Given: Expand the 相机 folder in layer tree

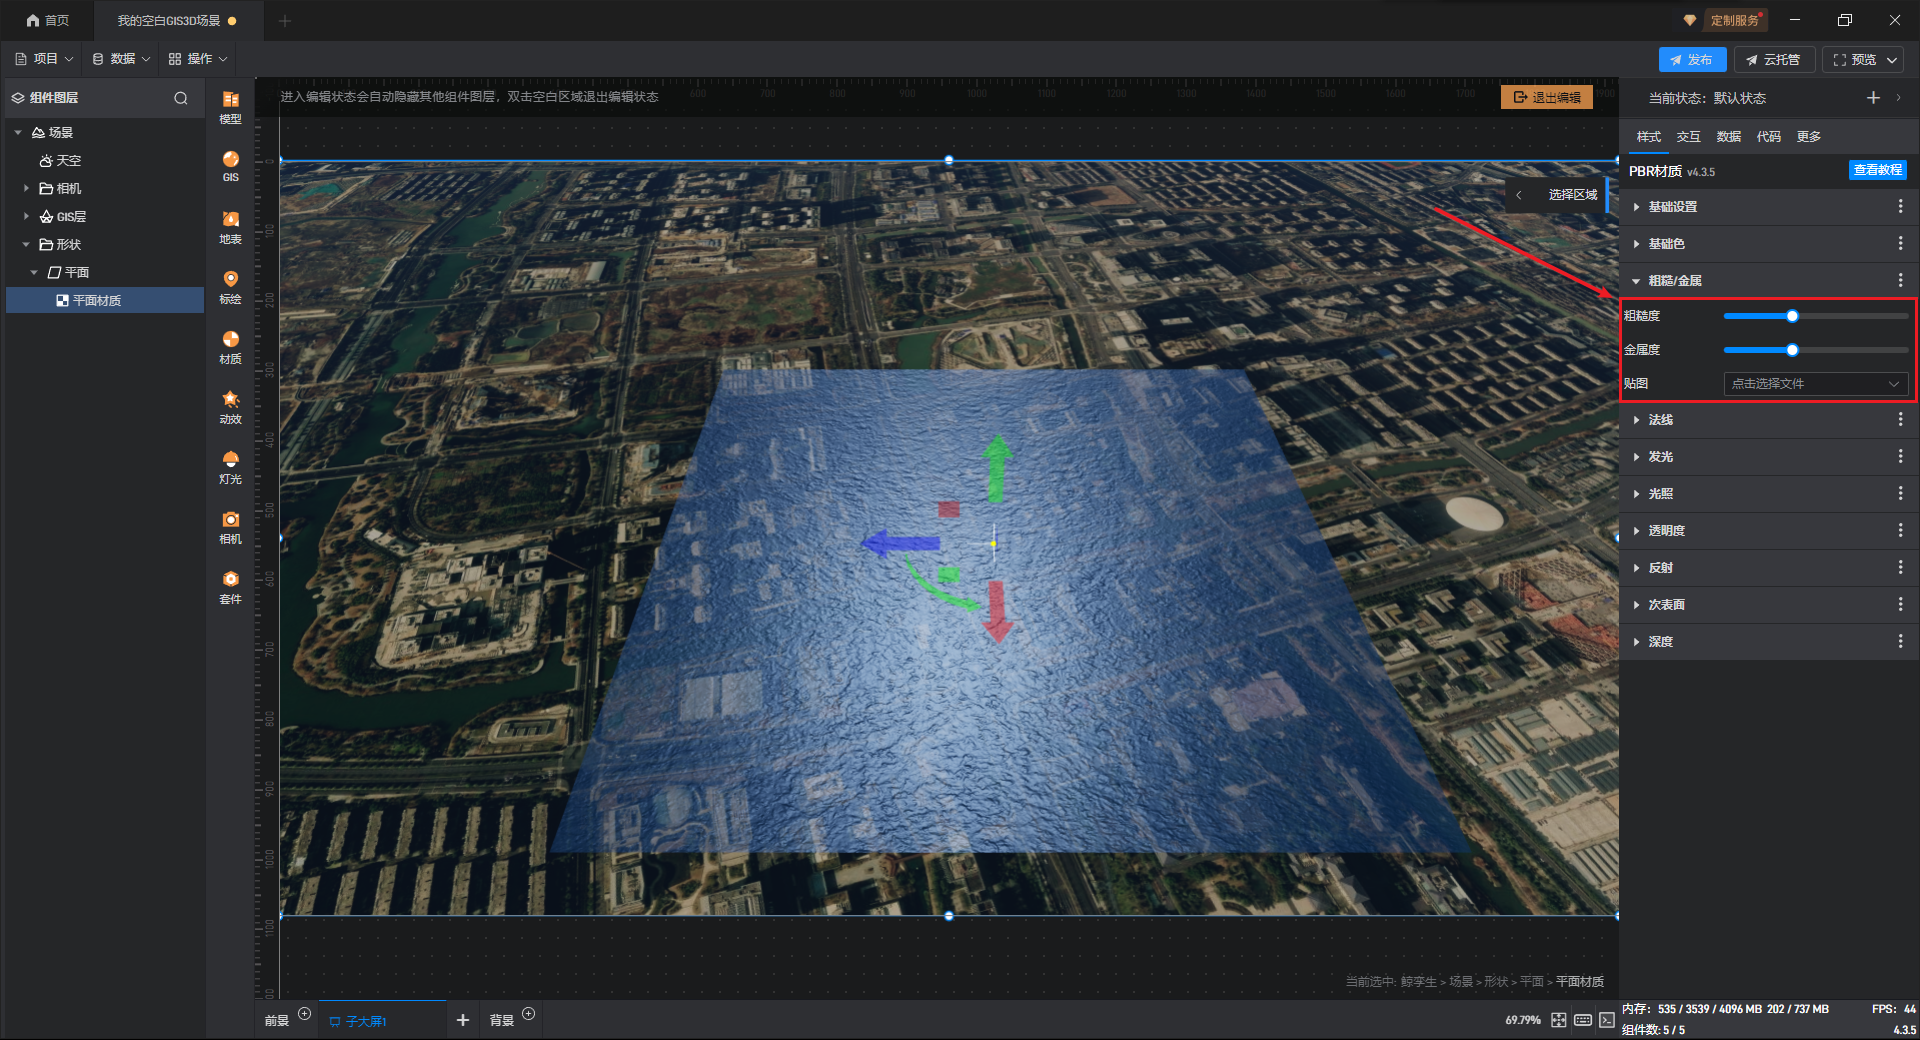Looking at the screenshot, I should [26, 188].
